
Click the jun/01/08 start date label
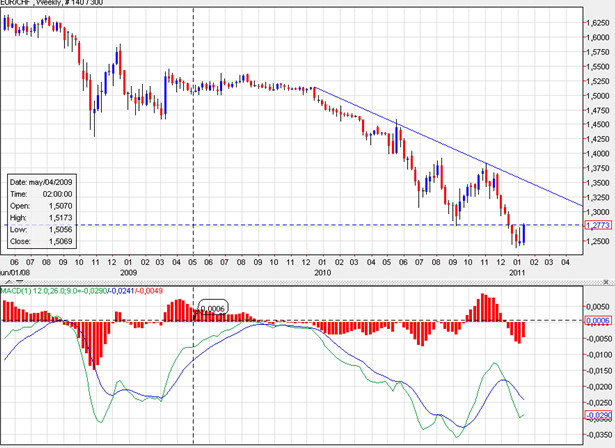13,271
